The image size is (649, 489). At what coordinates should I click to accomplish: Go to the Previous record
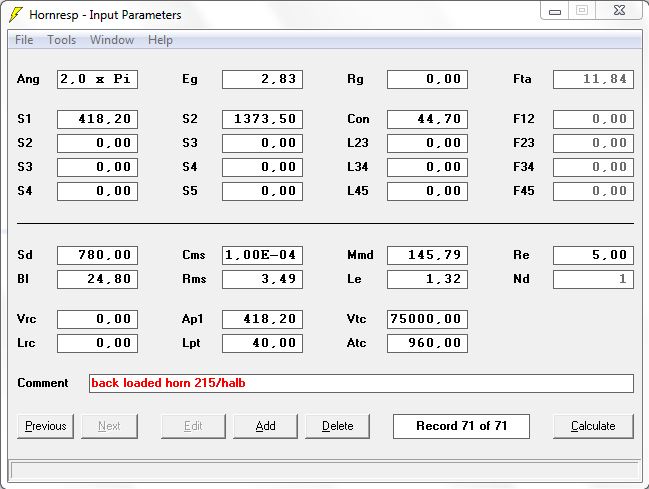point(46,426)
